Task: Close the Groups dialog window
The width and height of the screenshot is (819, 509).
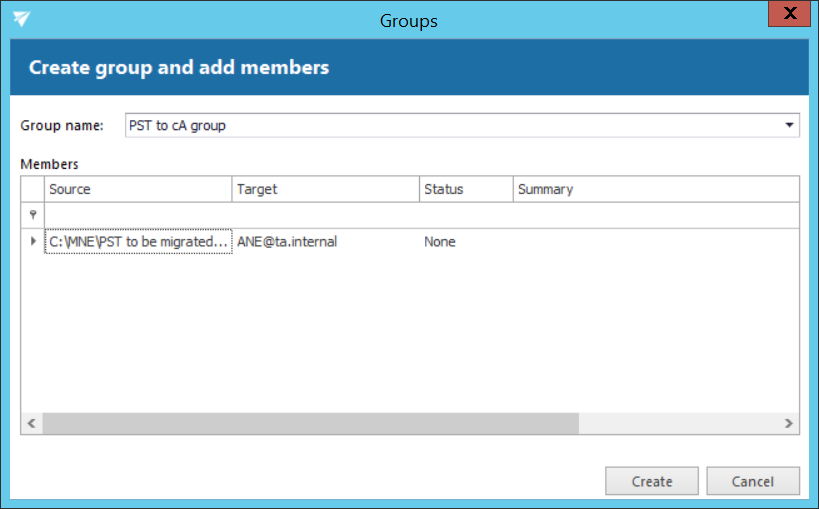Action: pos(790,15)
